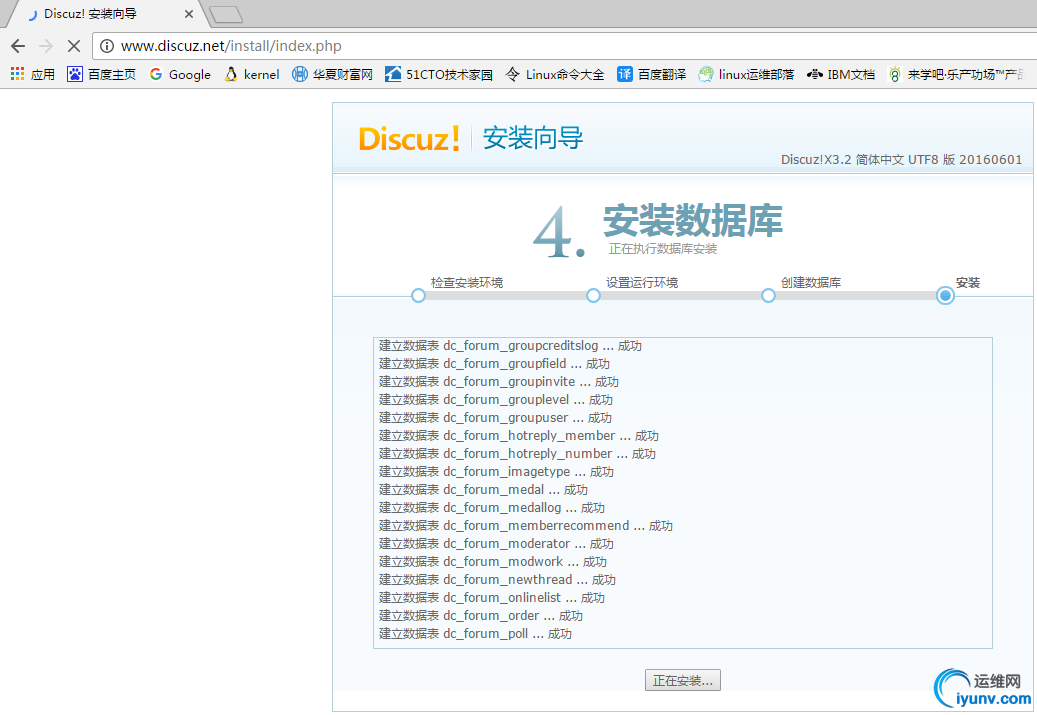Click the dc_forum_hotreply_number log line
Screen dimensions: 1037x715
(517, 454)
